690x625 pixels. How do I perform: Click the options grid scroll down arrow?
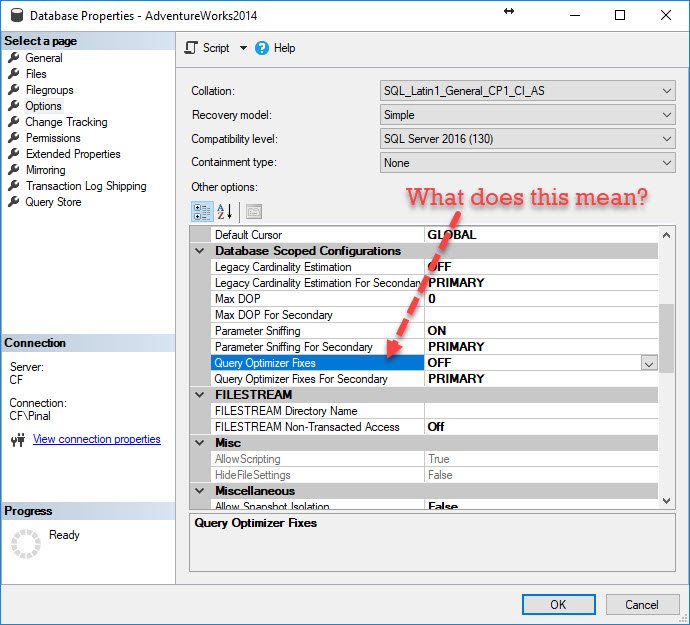coord(666,500)
